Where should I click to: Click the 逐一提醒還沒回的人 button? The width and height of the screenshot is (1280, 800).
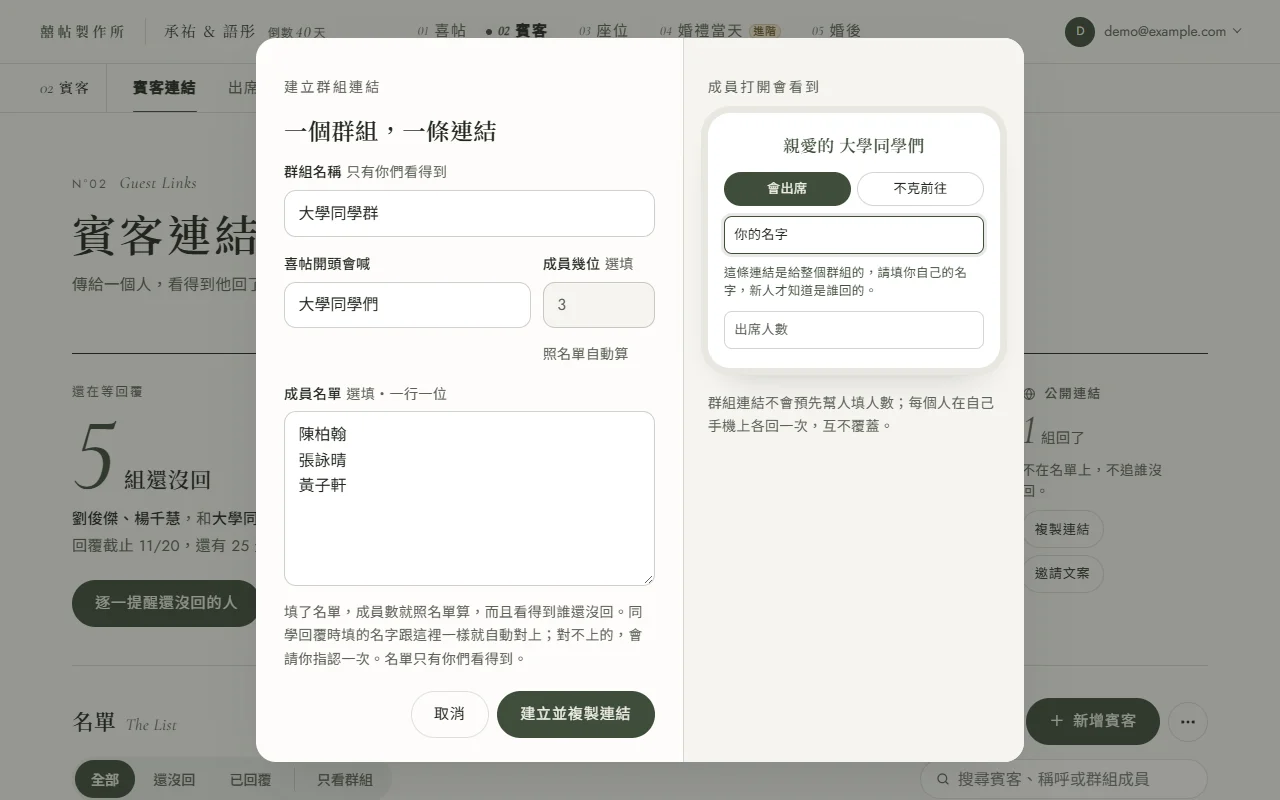166,603
